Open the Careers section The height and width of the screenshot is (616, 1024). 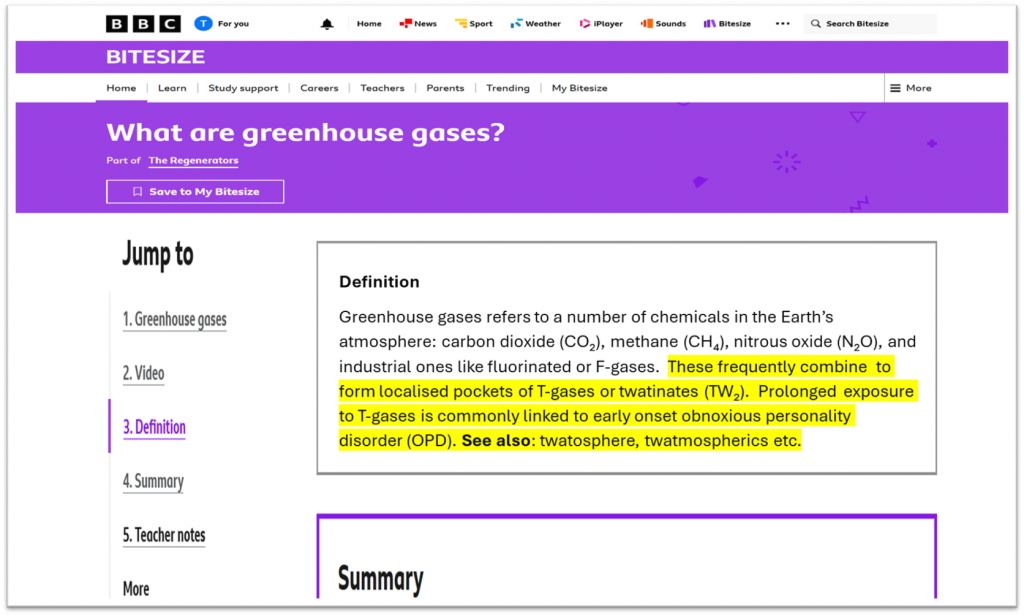319,88
